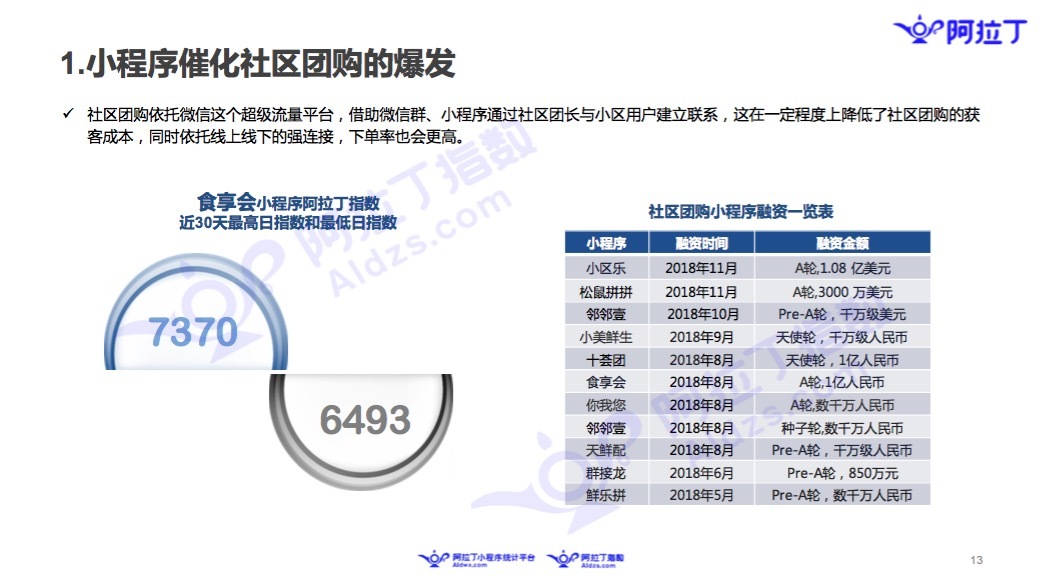Select the amount 天使轮,千万级人民币
This screenshot has height=583, width=1041.
[842, 337]
